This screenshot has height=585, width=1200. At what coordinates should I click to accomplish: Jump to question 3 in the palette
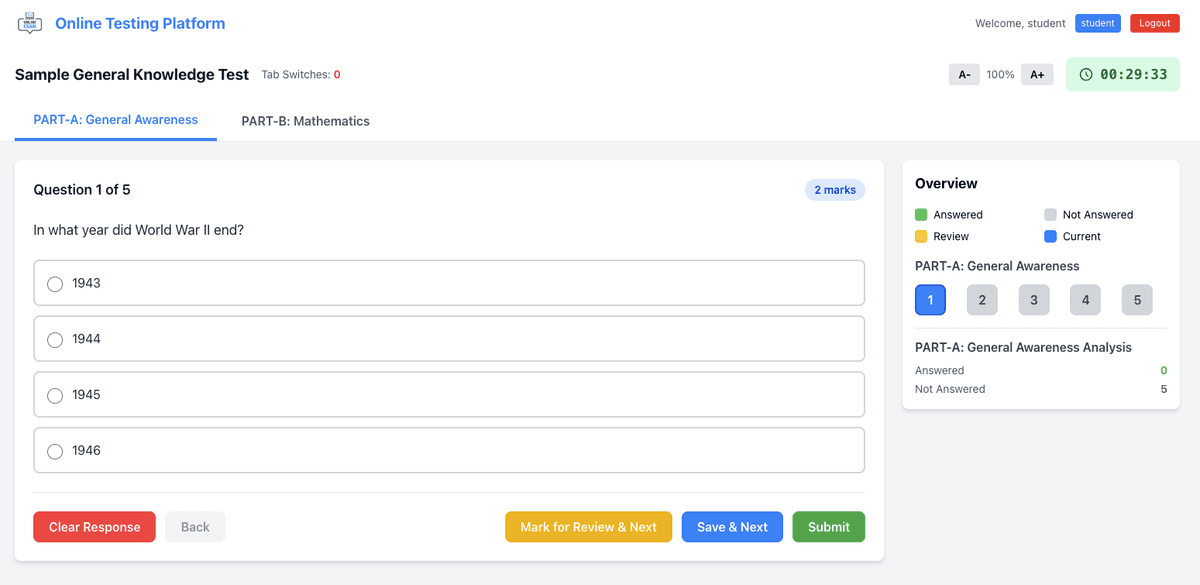click(1033, 299)
